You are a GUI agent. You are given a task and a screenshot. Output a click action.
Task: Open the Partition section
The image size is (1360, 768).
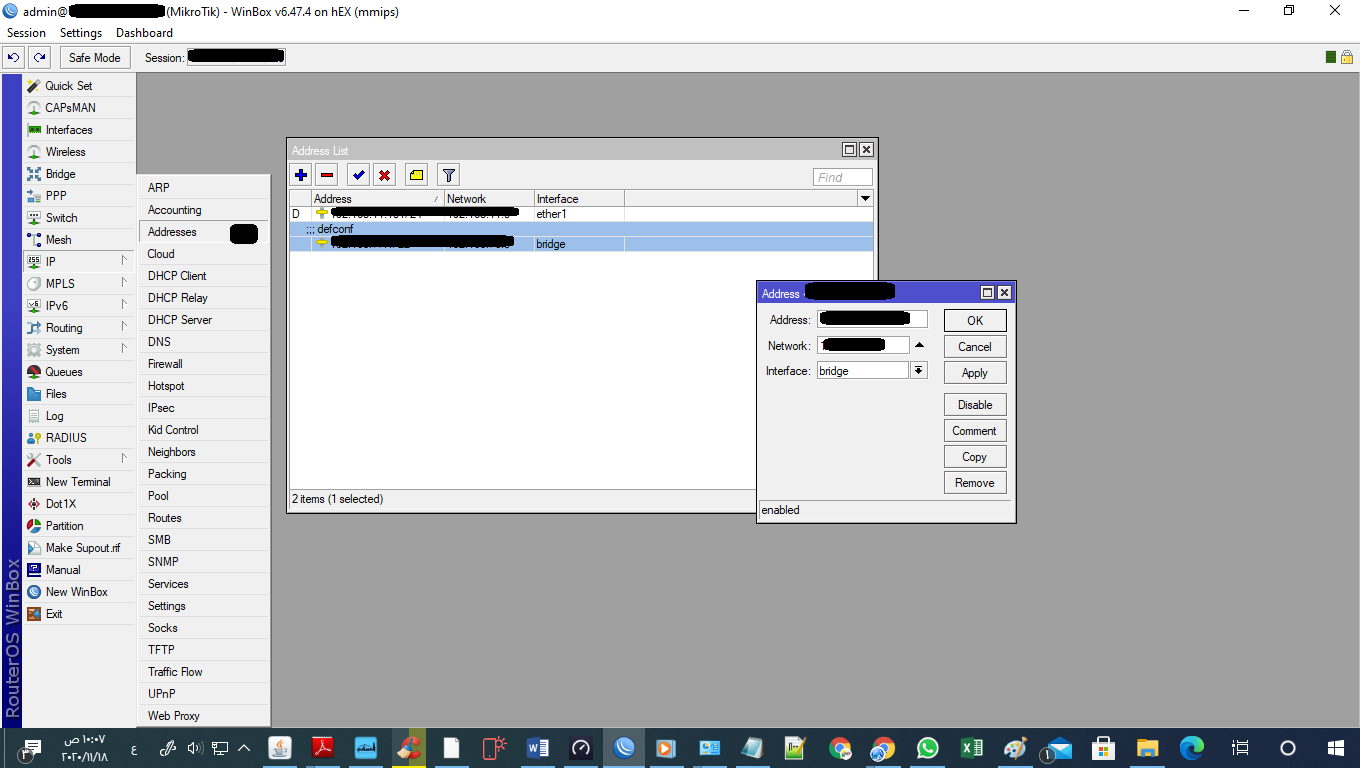click(x=79, y=526)
